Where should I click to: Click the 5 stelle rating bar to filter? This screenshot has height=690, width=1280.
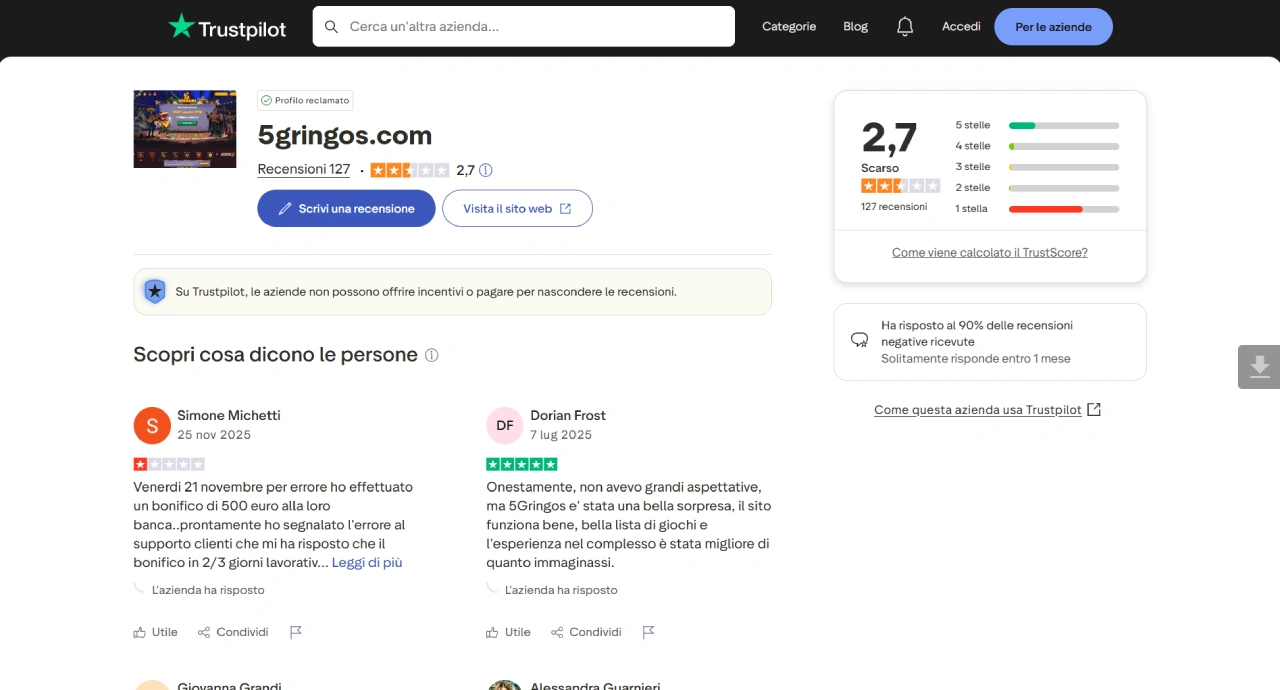tap(1063, 125)
